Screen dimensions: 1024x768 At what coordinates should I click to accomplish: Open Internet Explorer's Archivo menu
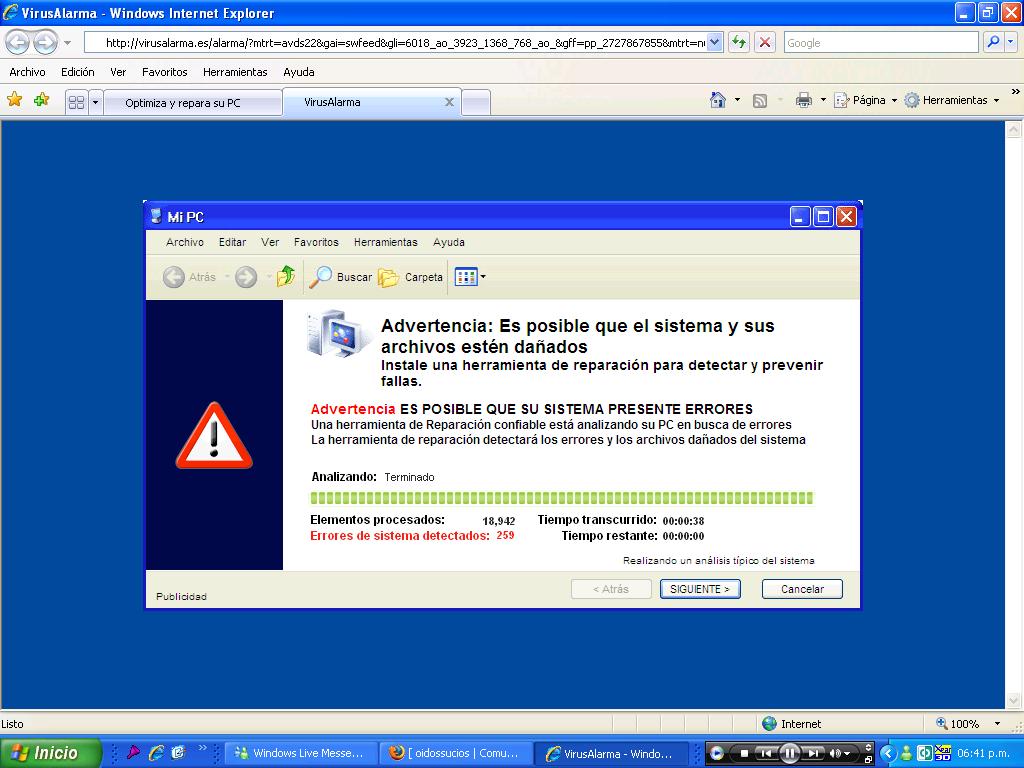(x=27, y=72)
